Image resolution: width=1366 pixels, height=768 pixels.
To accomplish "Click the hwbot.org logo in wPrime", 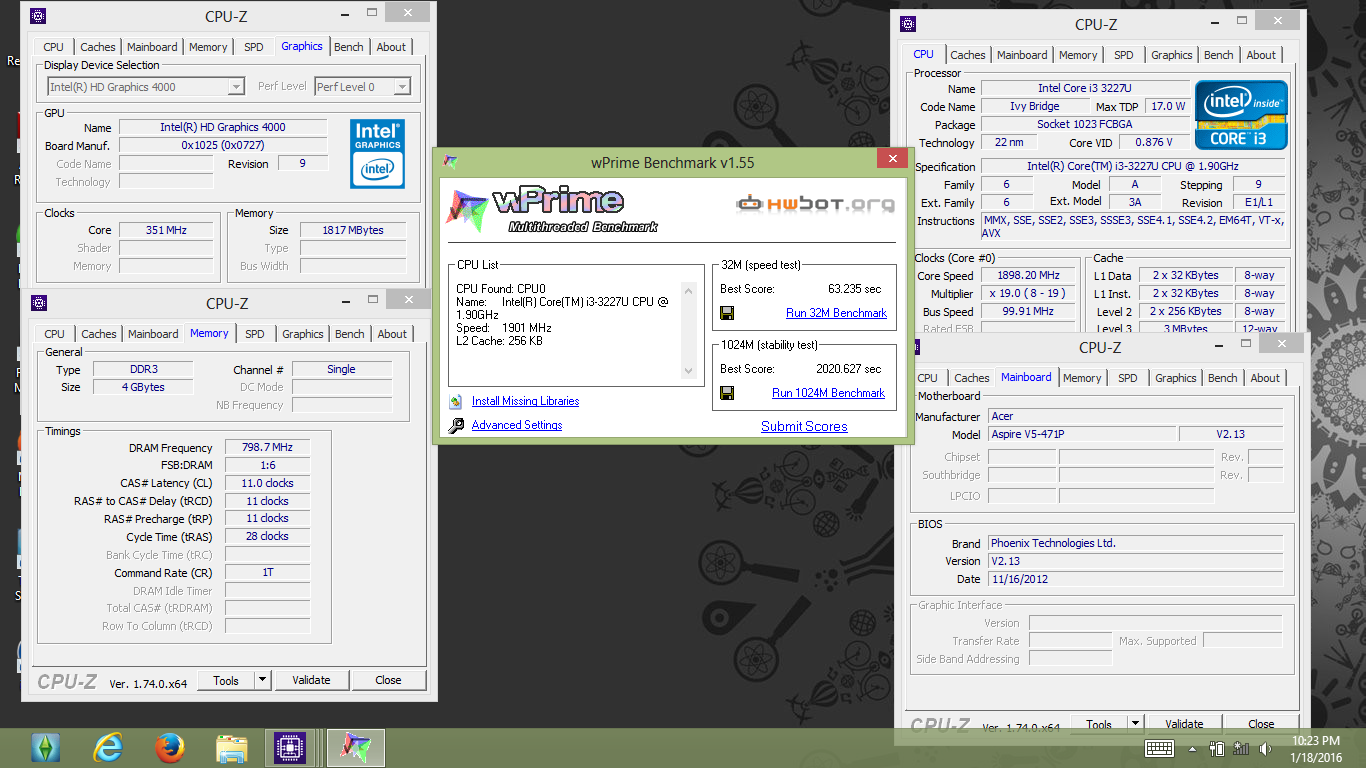I will pos(815,204).
